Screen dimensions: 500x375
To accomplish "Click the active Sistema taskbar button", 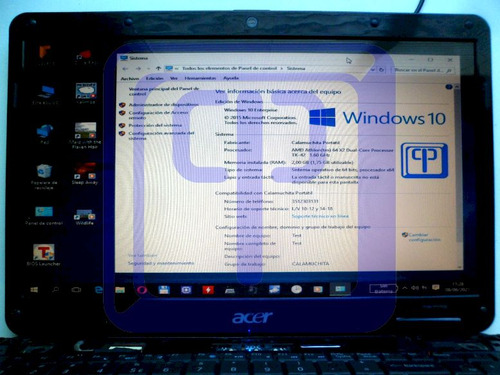I will point(340,289).
